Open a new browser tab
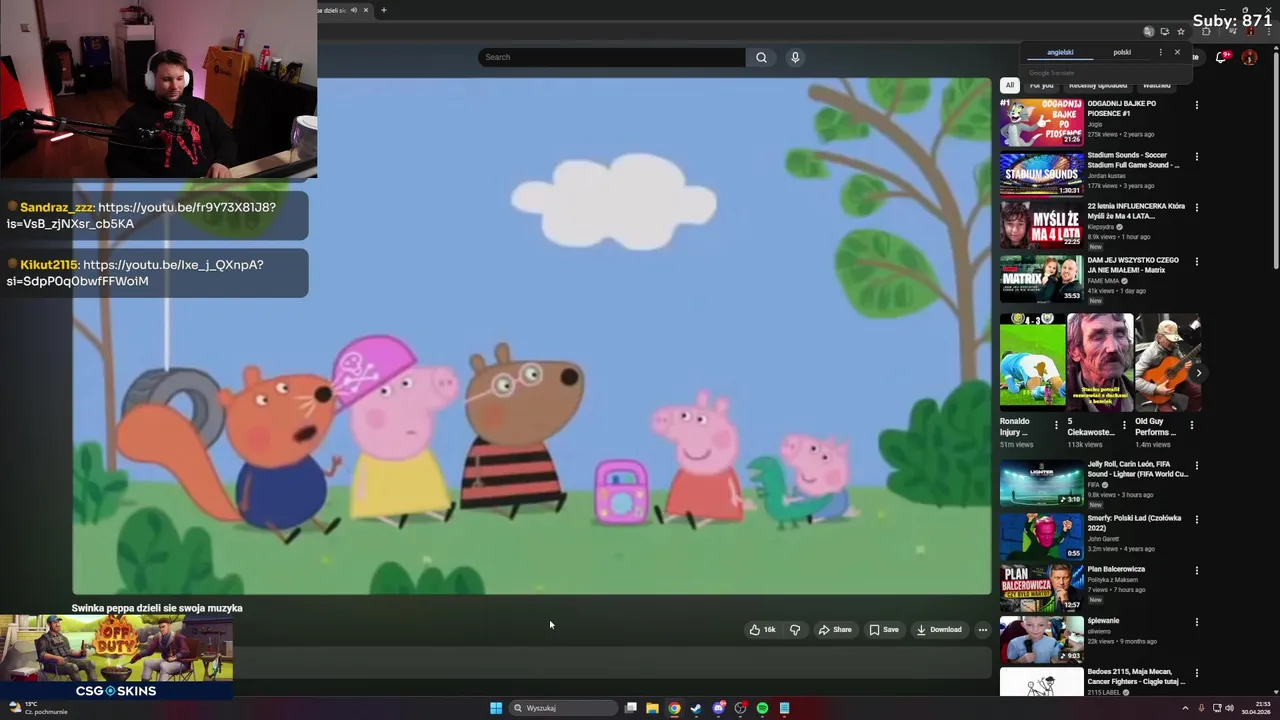The height and width of the screenshot is (720, 1280). point(383,10)
